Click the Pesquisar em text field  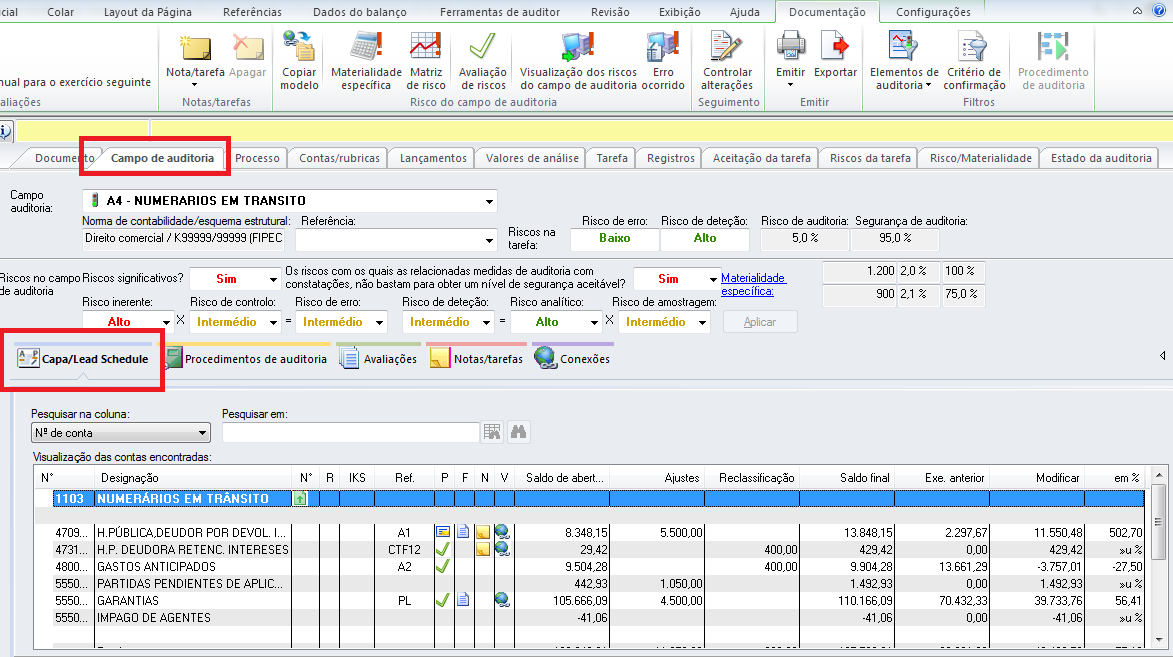pos(350,432)
